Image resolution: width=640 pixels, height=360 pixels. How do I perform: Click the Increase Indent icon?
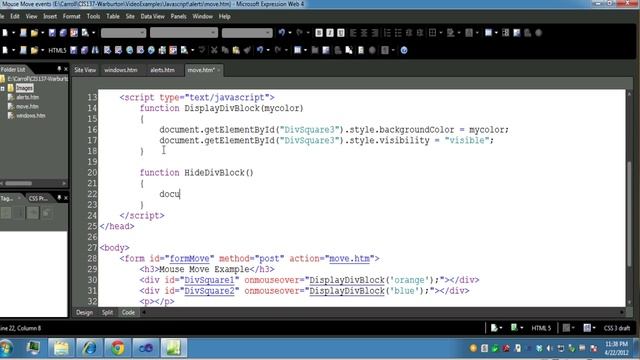point(420,33)
